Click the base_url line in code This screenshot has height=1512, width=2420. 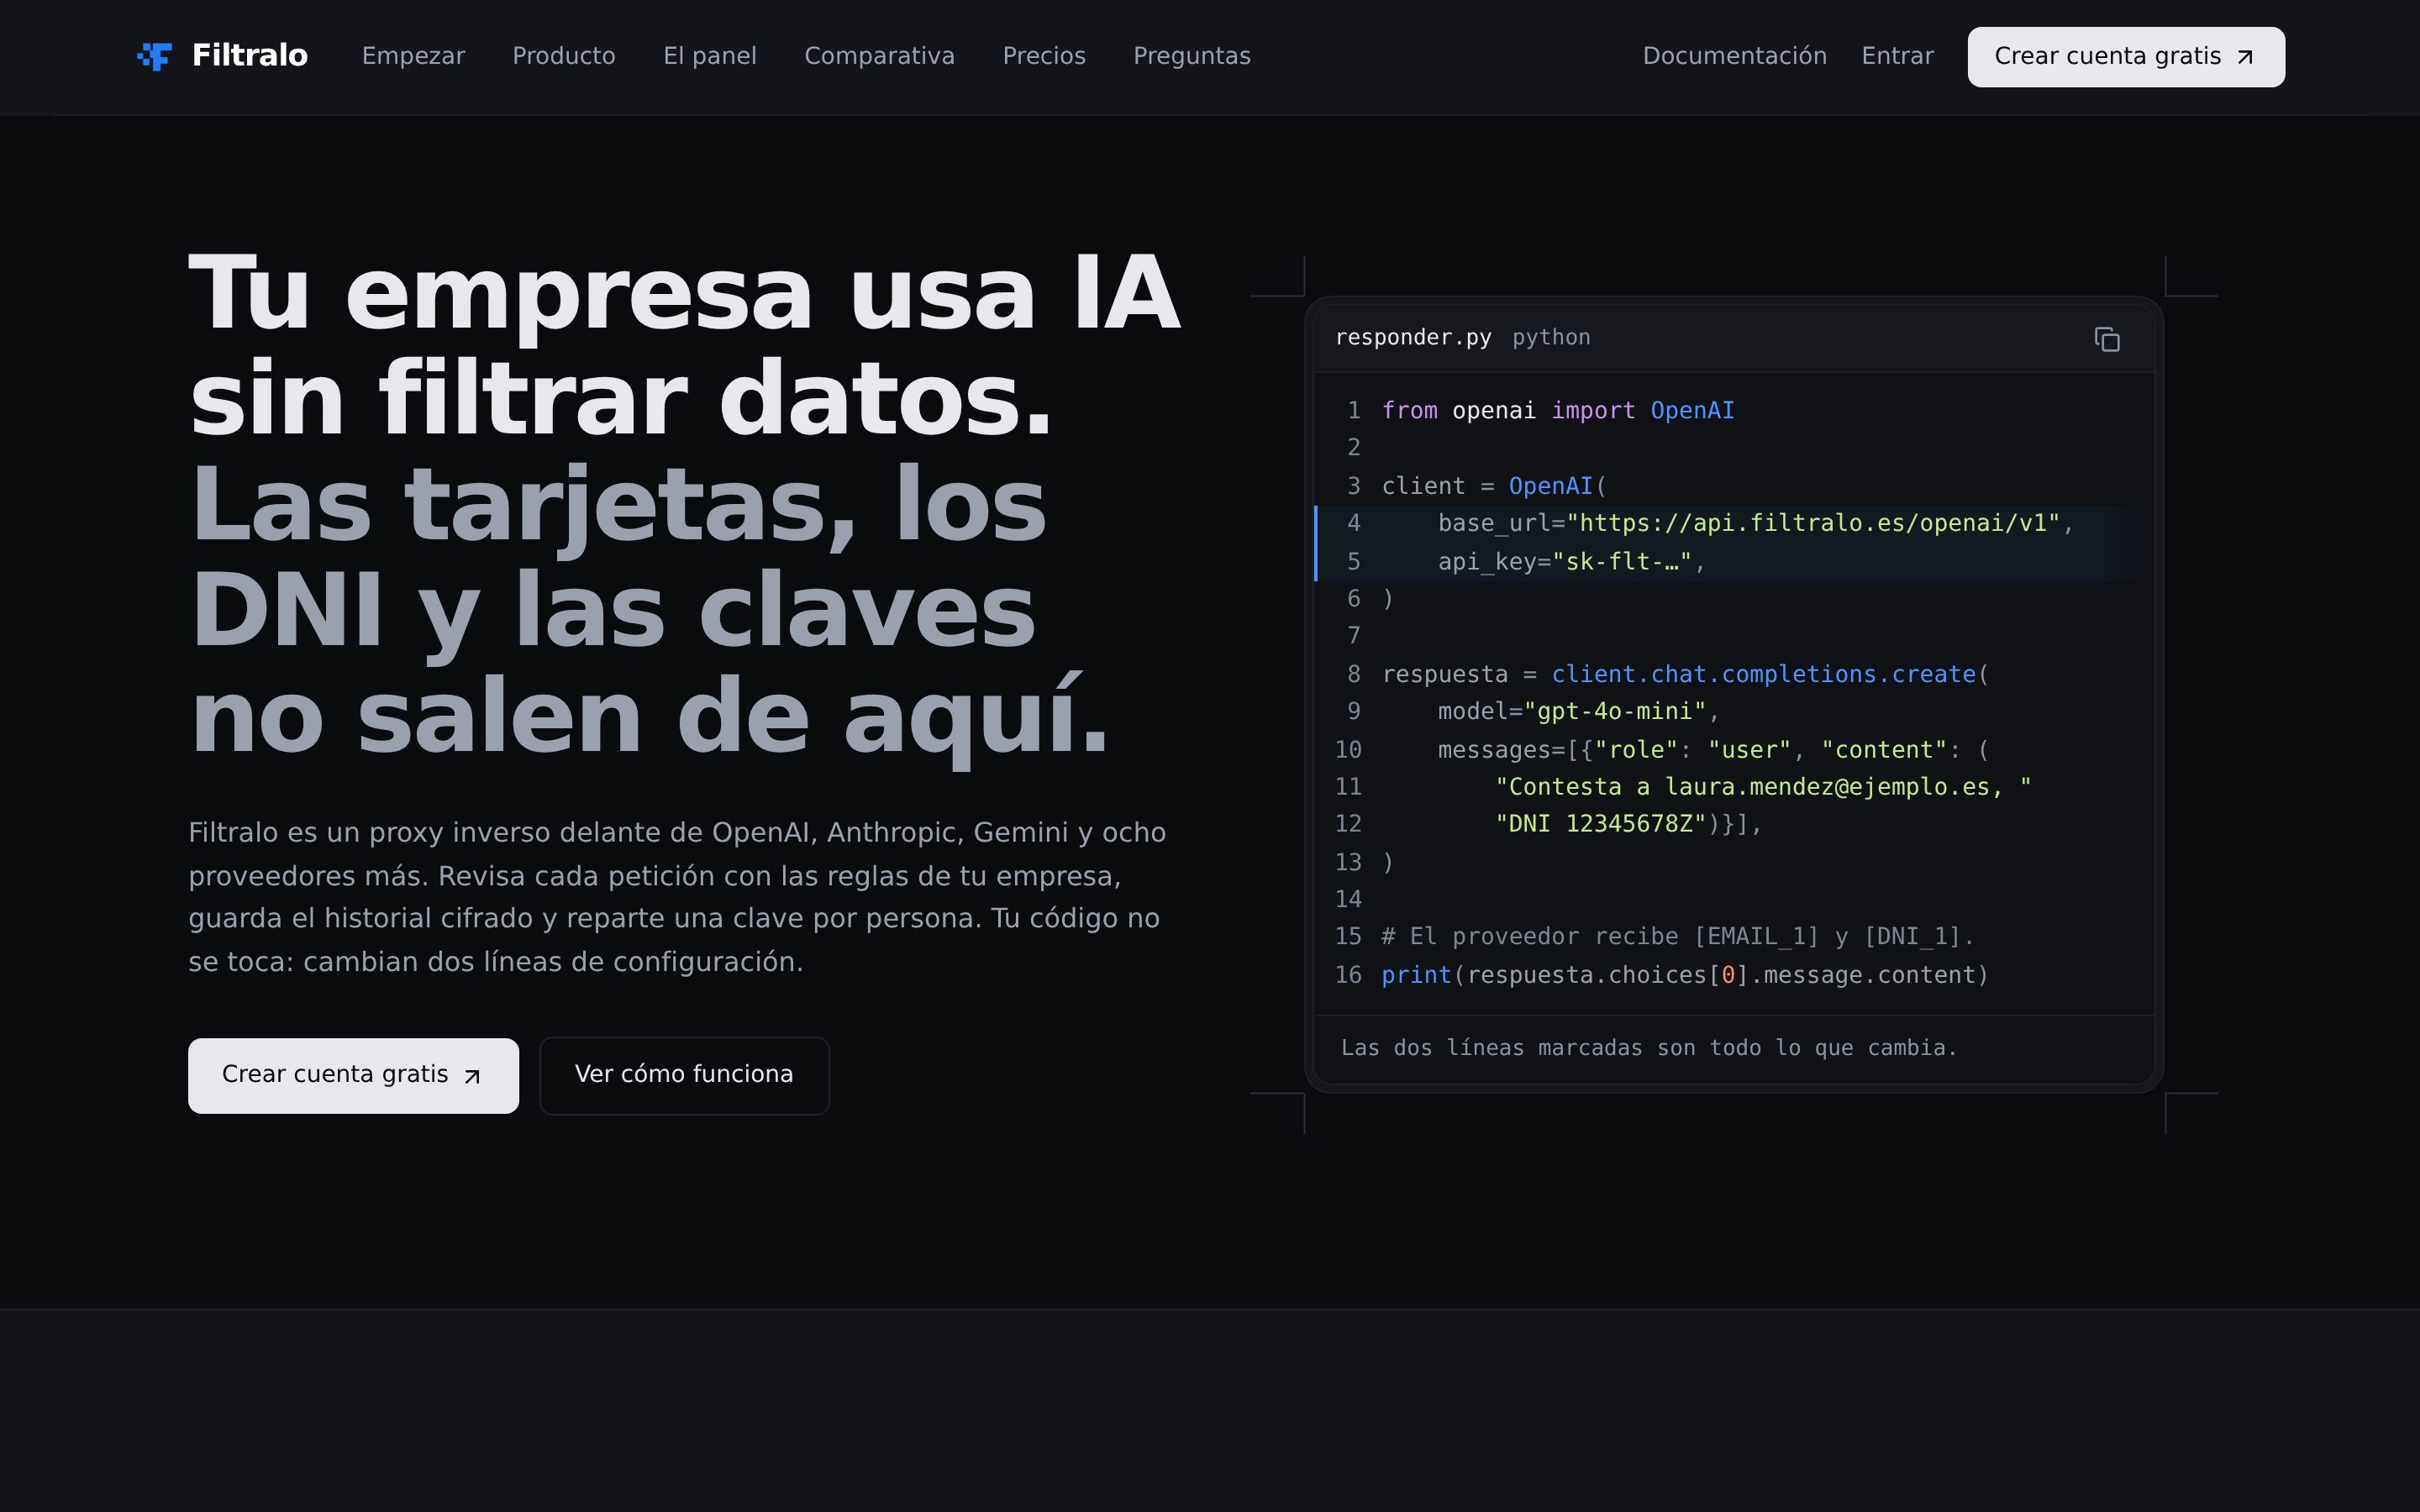coord(1735,523)
